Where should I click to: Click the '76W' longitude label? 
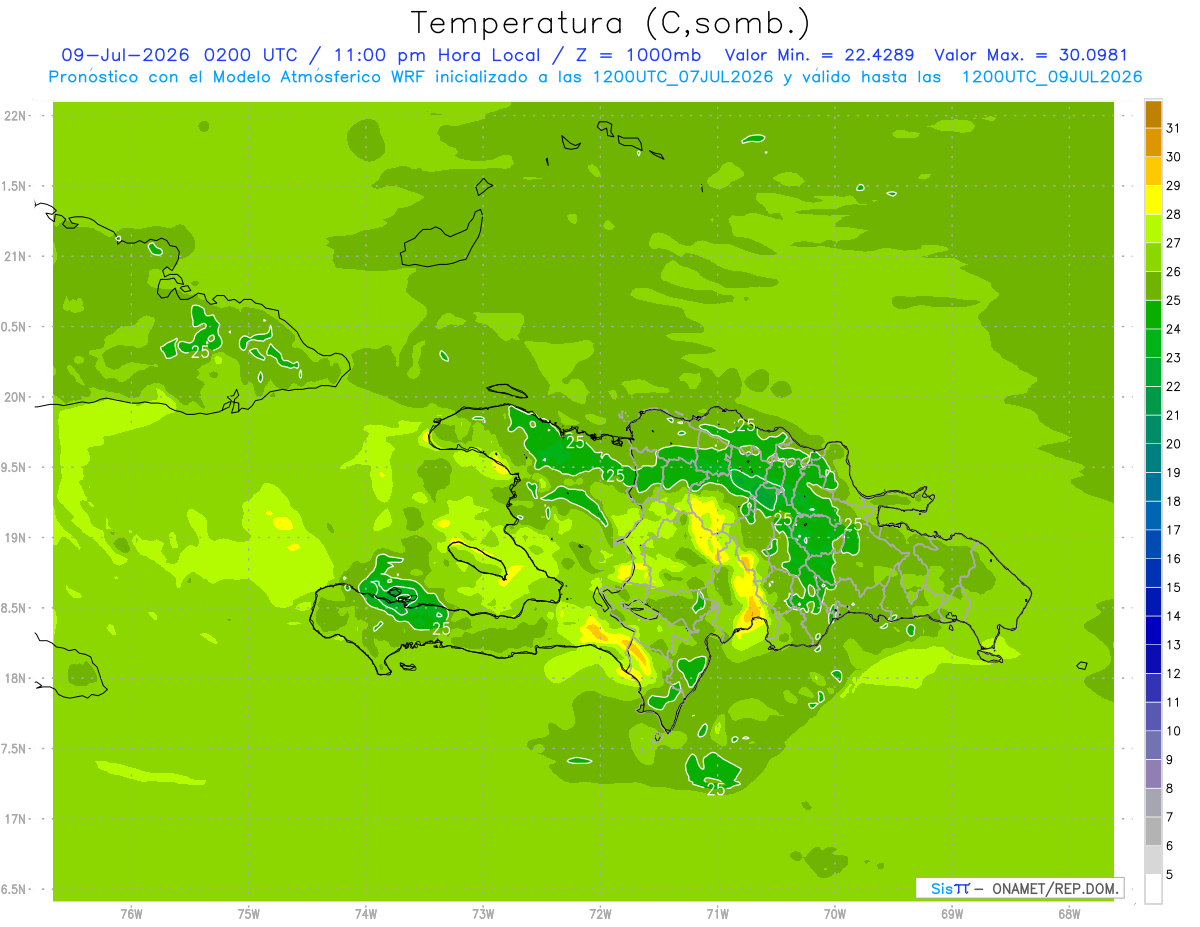131,914
